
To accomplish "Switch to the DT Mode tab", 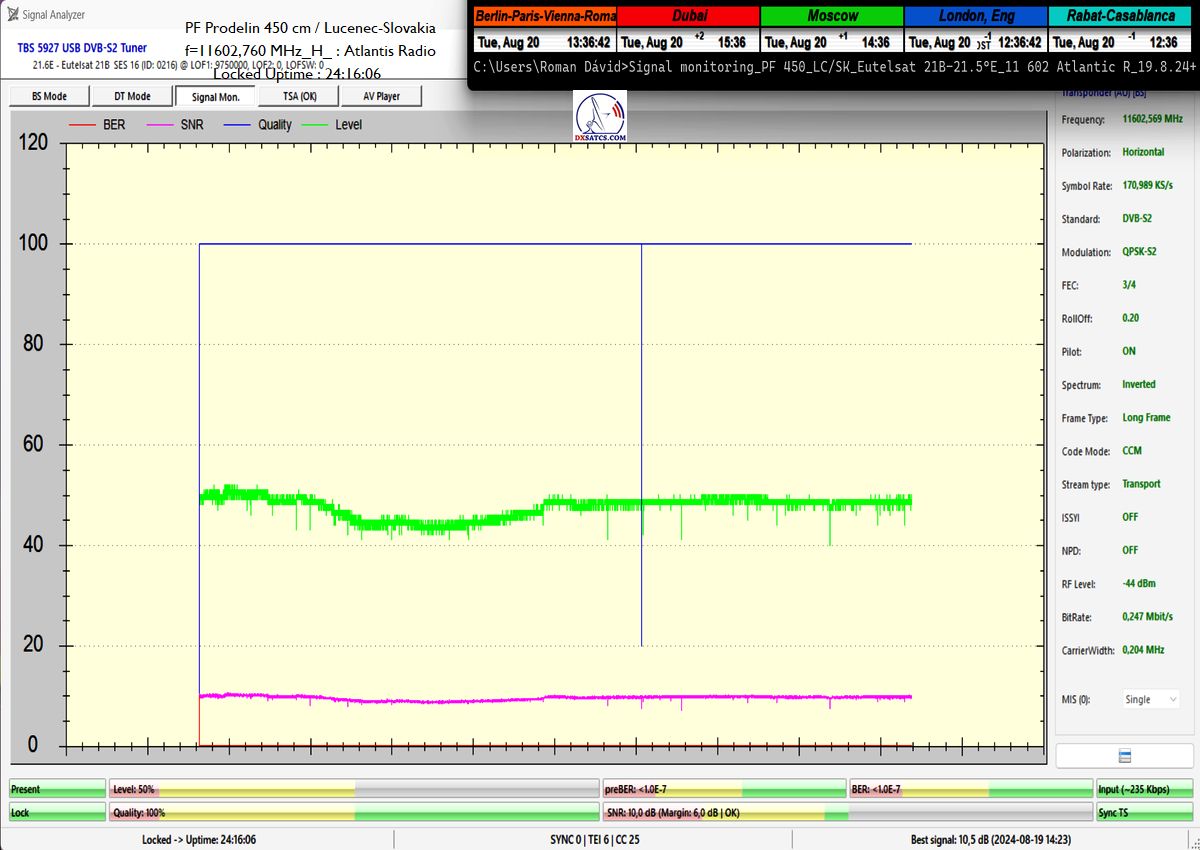I will click(132, 96).
